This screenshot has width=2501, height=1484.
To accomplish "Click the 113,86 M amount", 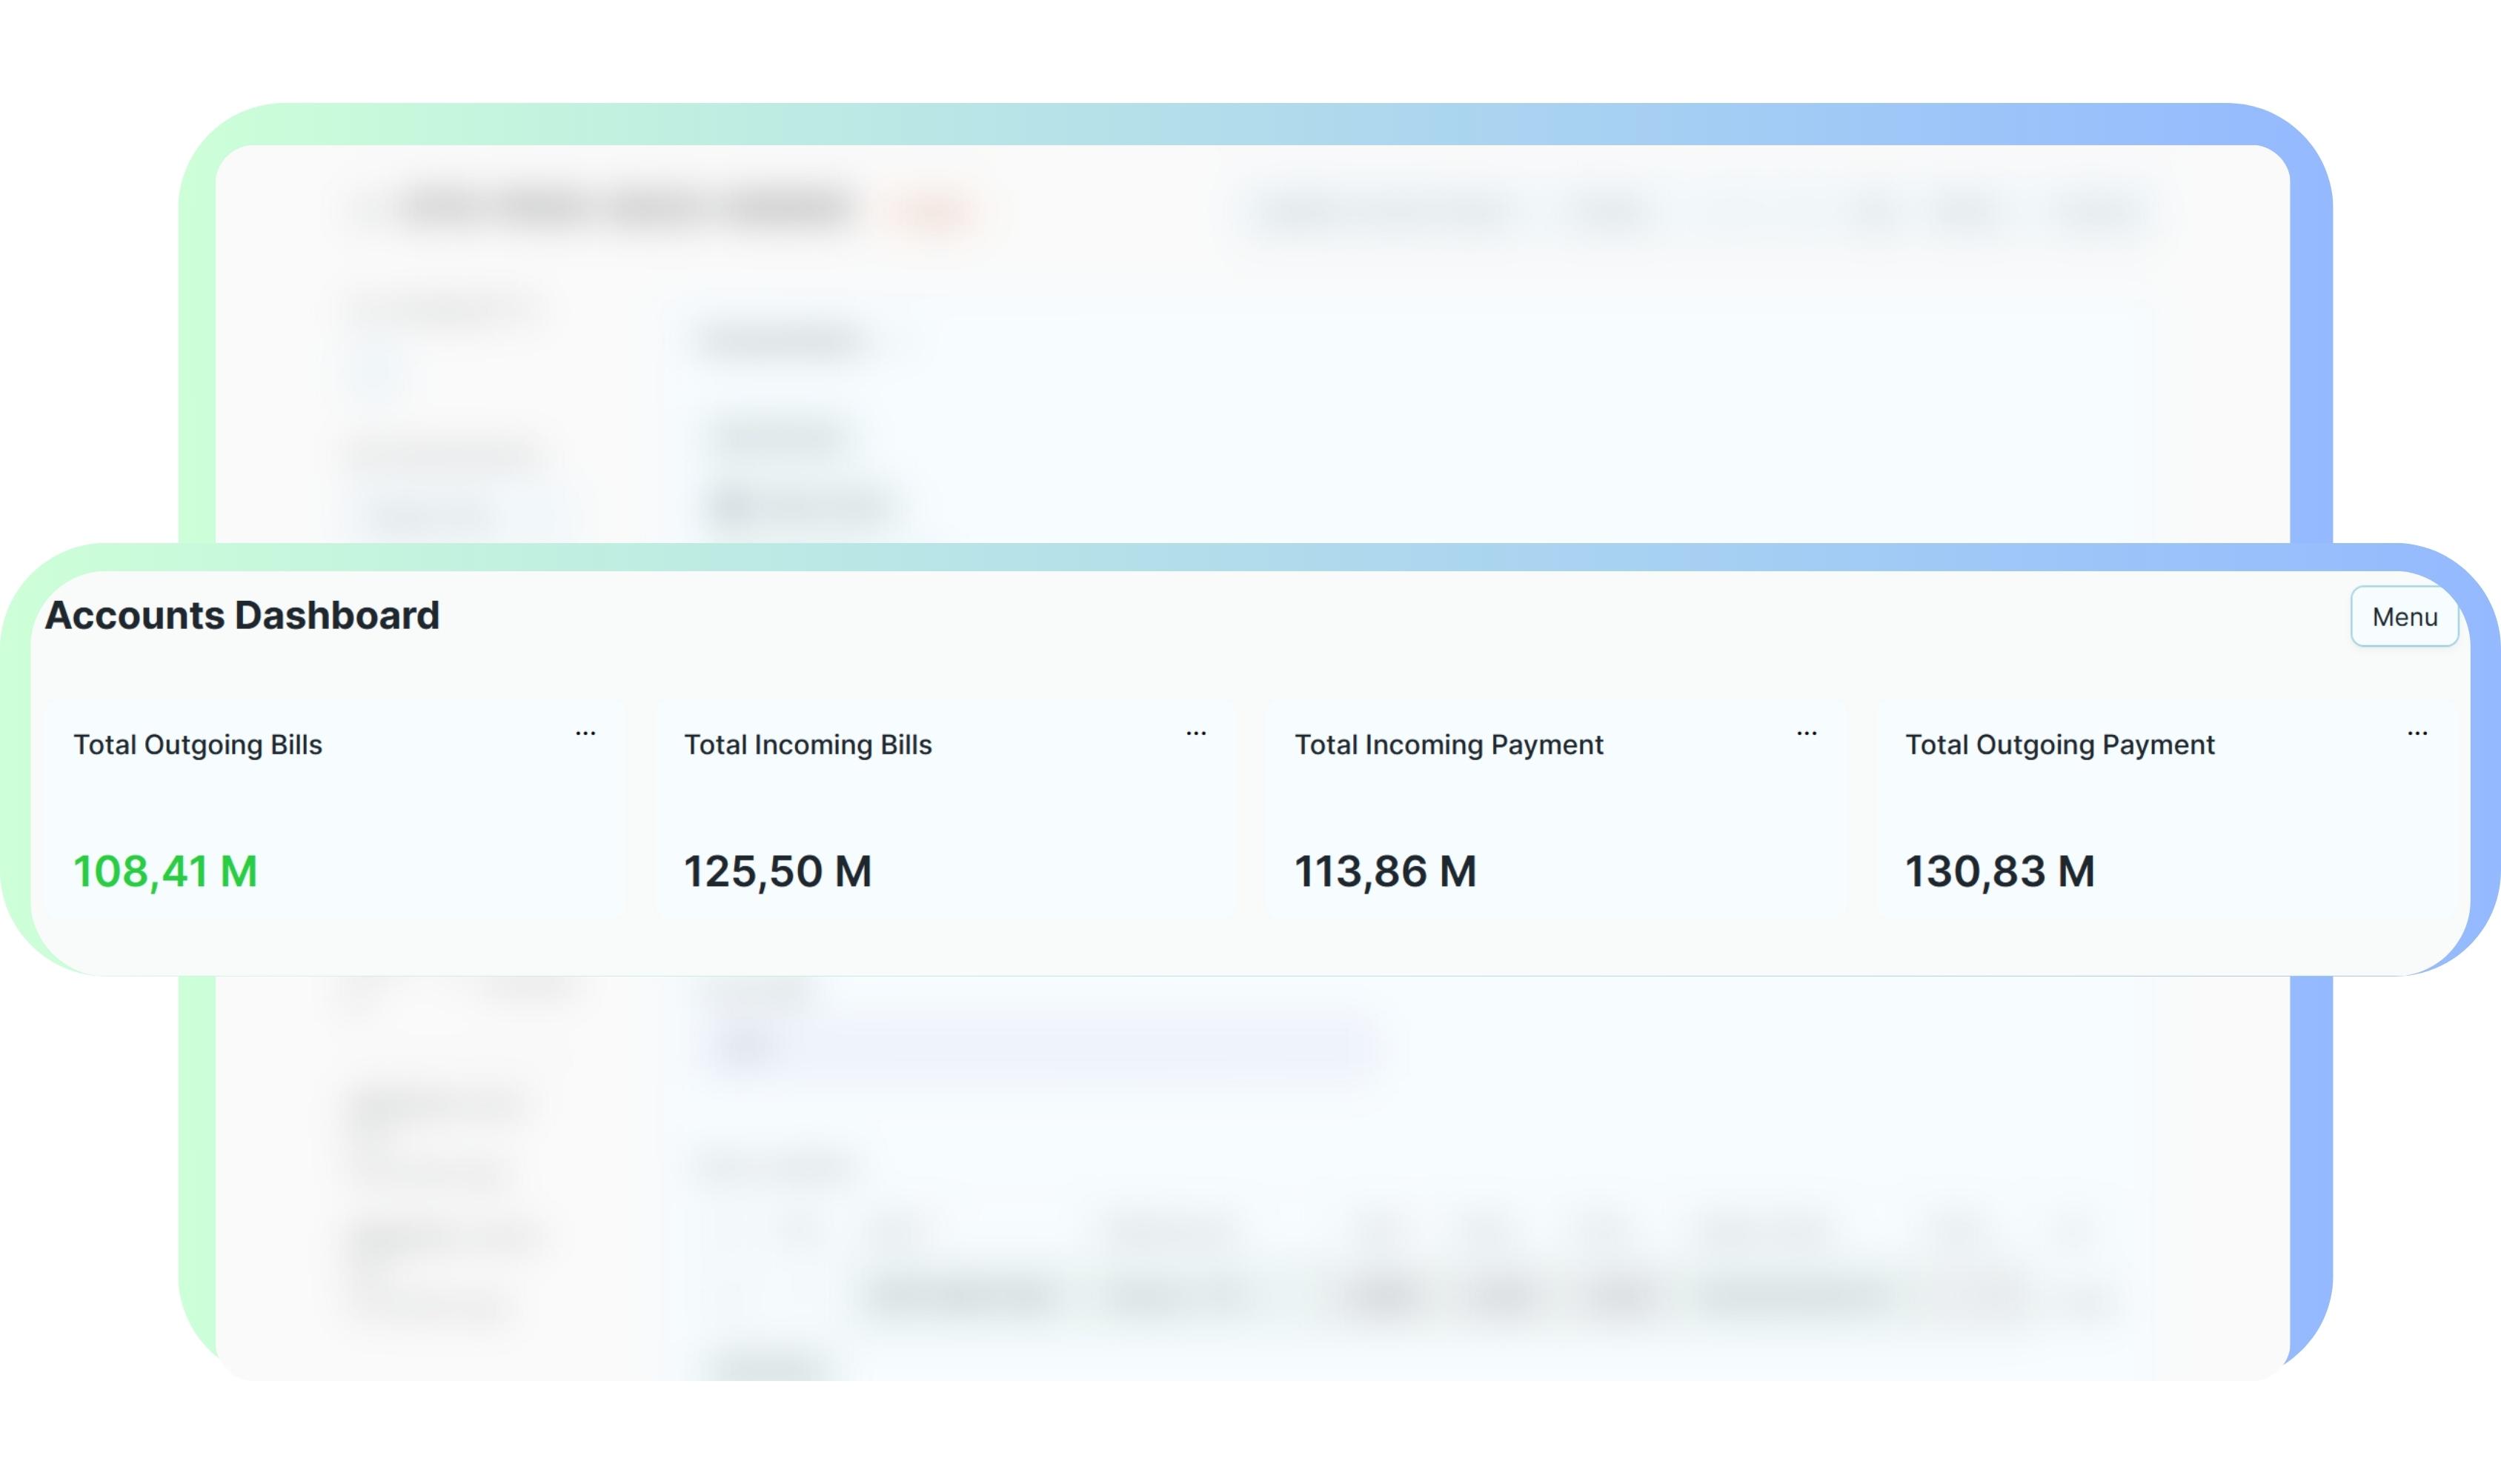I will 1385,871.
